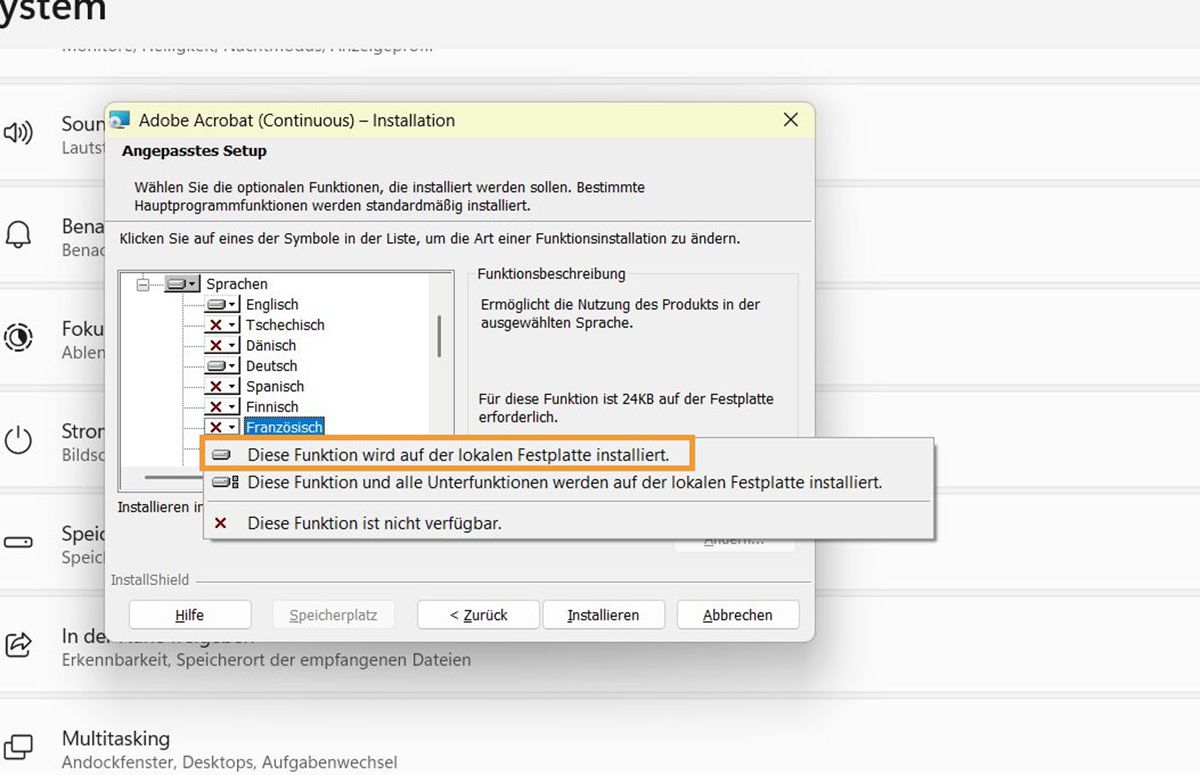Select the Spanisch language row
Screen dimensions: 1200x775
coord(275,386)
